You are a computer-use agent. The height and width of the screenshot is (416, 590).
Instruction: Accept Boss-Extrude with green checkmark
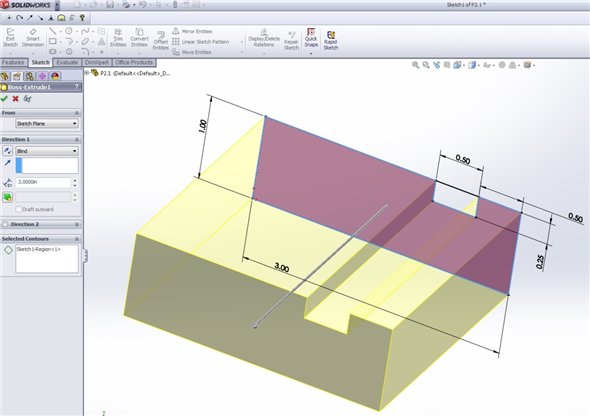pyautogui.click(x=4, y=99)
